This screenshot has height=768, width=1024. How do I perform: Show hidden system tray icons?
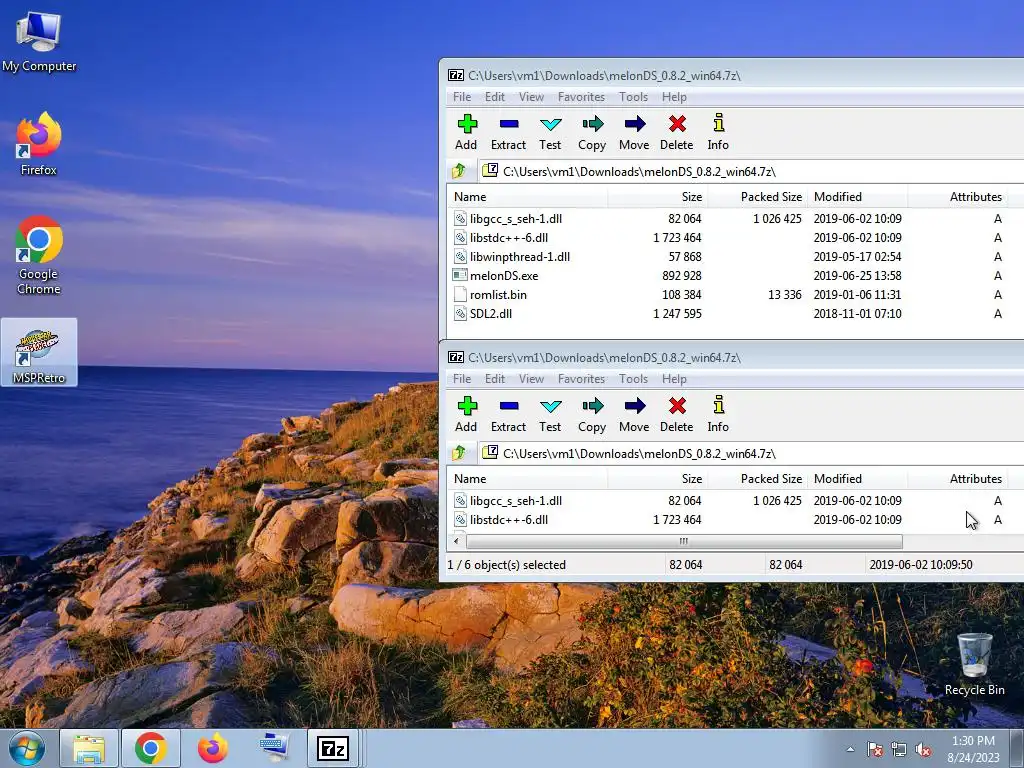[x=850, y=749]
